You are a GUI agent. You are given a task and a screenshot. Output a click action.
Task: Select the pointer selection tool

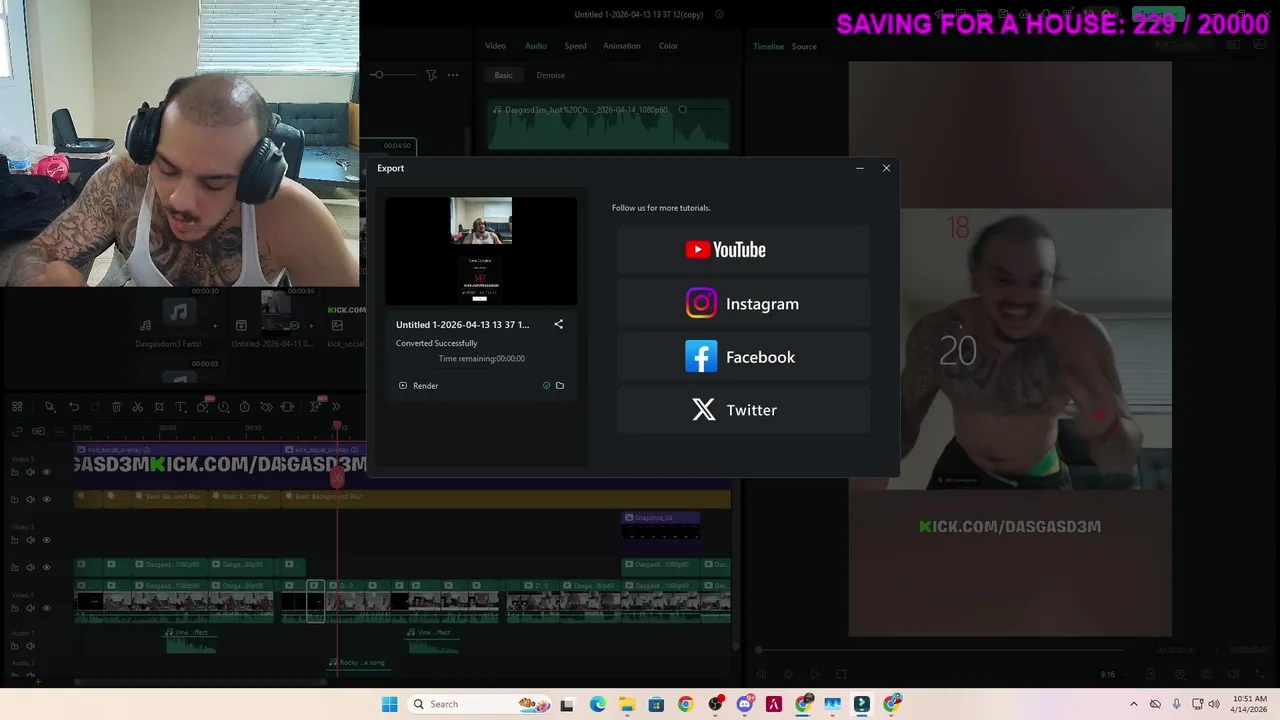pyautogui.click(x=49, y=407)
